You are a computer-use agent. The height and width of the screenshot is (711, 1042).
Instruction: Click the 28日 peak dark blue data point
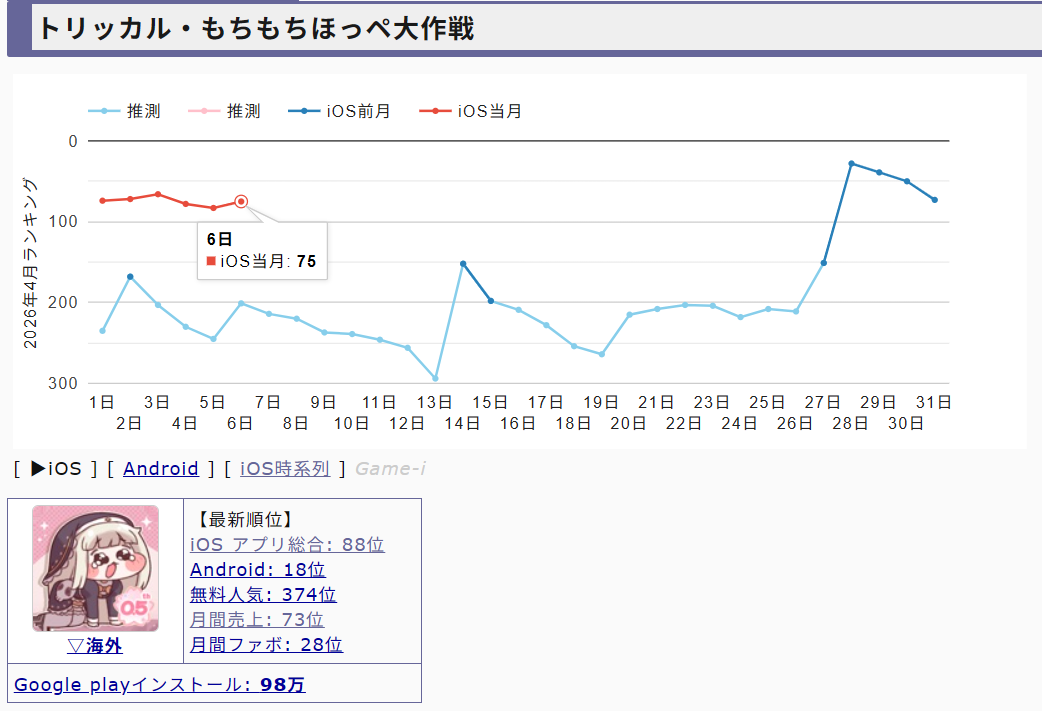pyautogui.click(x=851, y=163)
